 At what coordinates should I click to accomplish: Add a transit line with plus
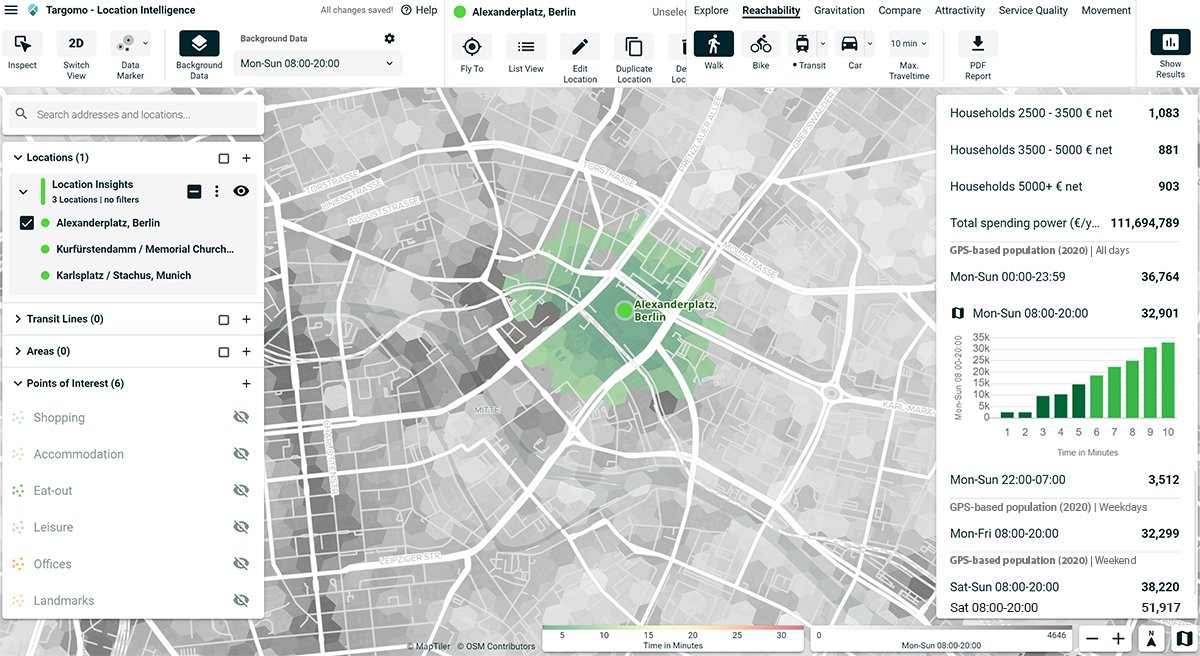tap(246, 320)
